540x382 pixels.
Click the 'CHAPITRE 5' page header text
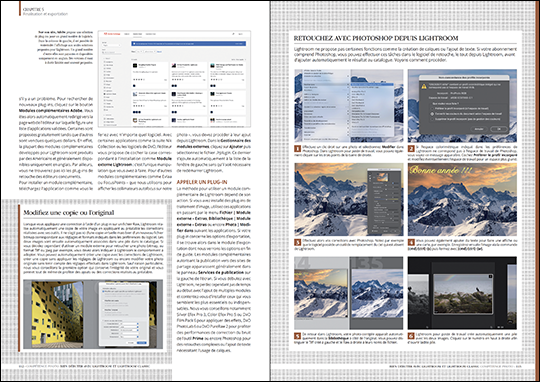pyautogui.click(x=33, y=10)
